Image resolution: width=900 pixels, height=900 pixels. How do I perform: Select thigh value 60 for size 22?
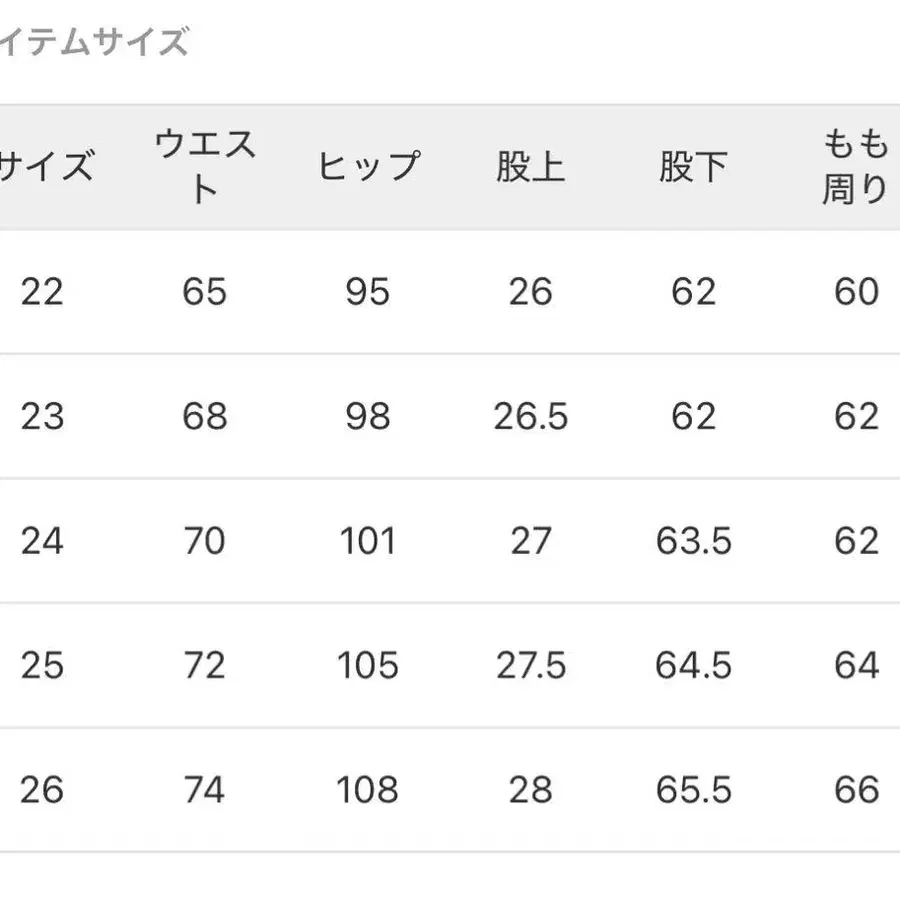tap(856, 292)
